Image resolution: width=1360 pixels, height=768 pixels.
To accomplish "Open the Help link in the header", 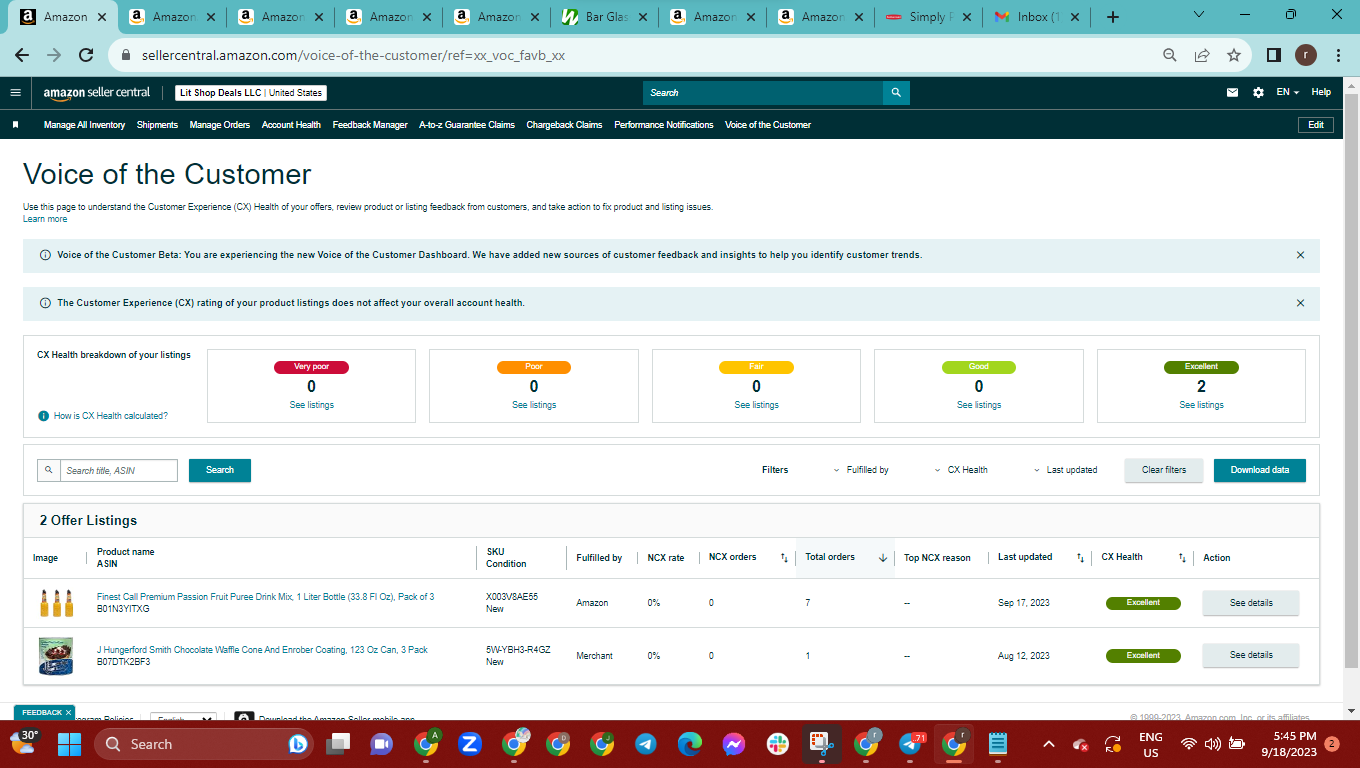I will (1321, 93).
